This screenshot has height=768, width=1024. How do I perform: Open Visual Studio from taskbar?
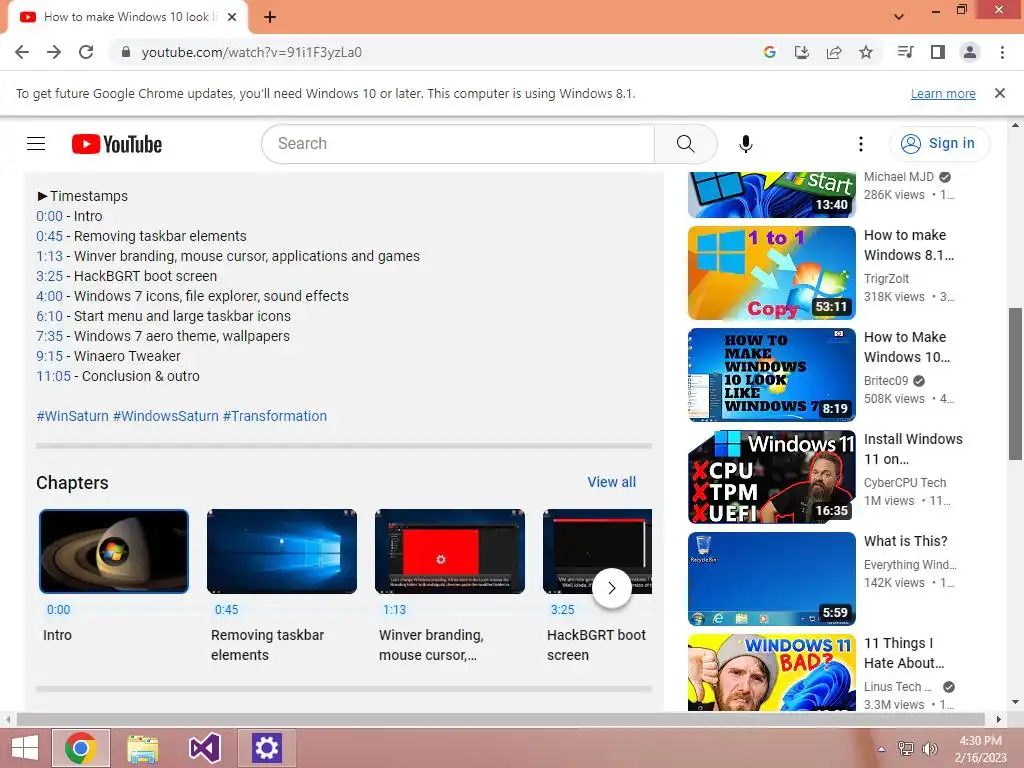(204, 748)
